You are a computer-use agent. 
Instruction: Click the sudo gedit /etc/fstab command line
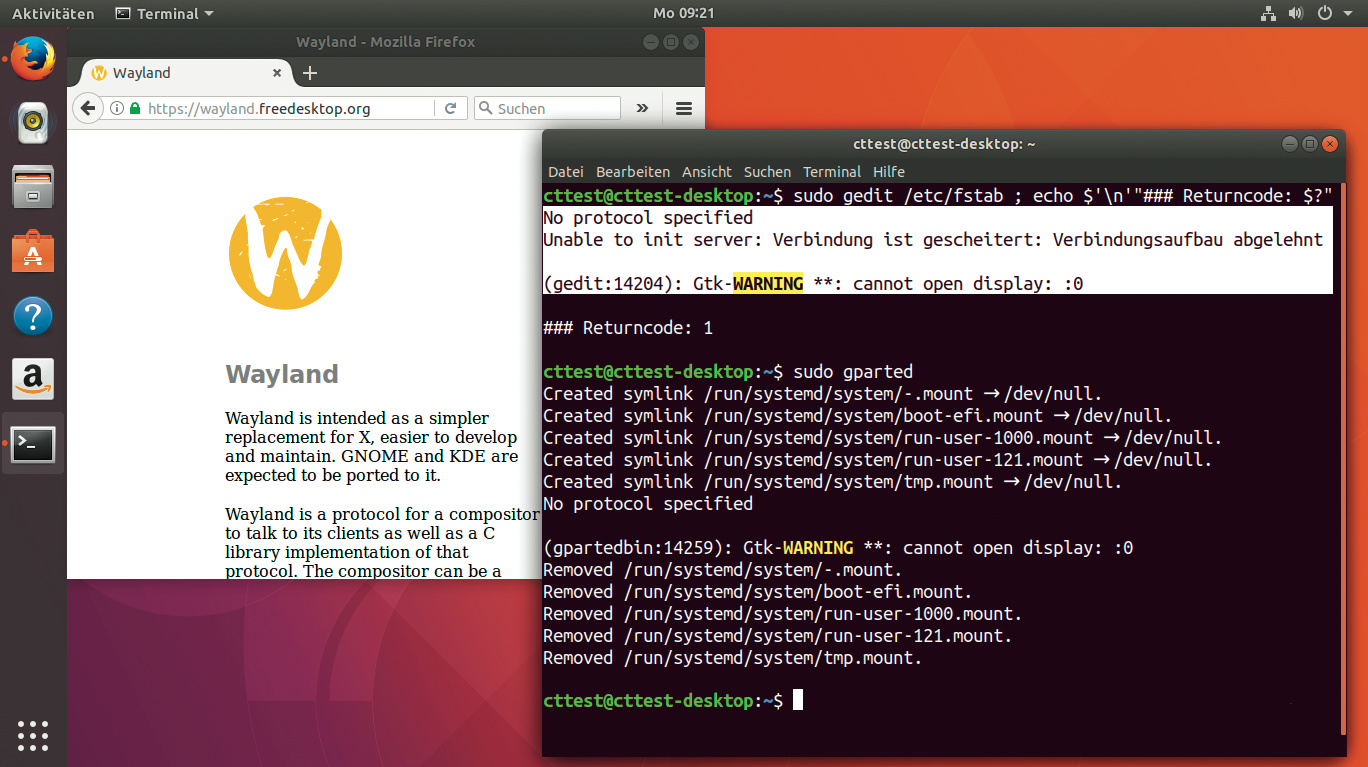coord(938,196)
